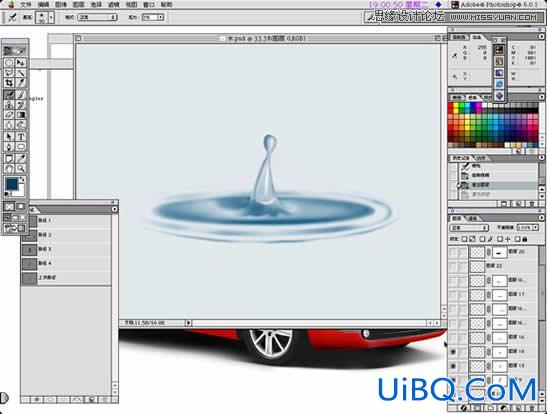Select the Crop tool

(x=9, y=82)
